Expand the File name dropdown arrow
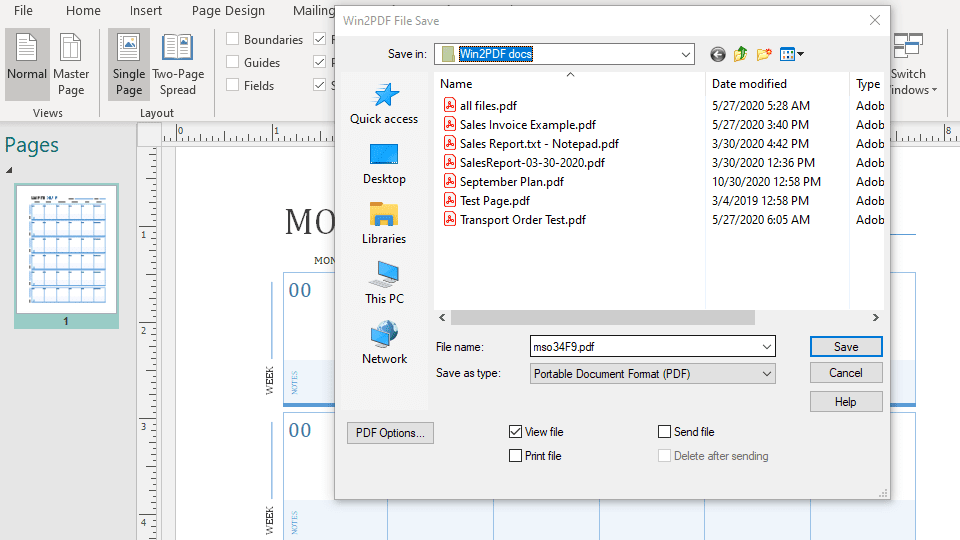 tap(767, 347)
